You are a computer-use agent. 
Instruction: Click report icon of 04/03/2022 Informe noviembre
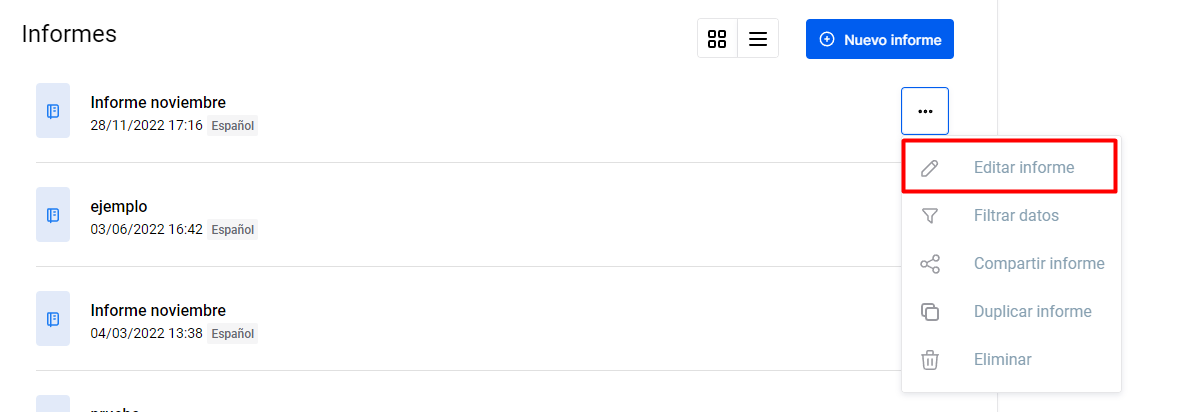click(x=53, y=319)
